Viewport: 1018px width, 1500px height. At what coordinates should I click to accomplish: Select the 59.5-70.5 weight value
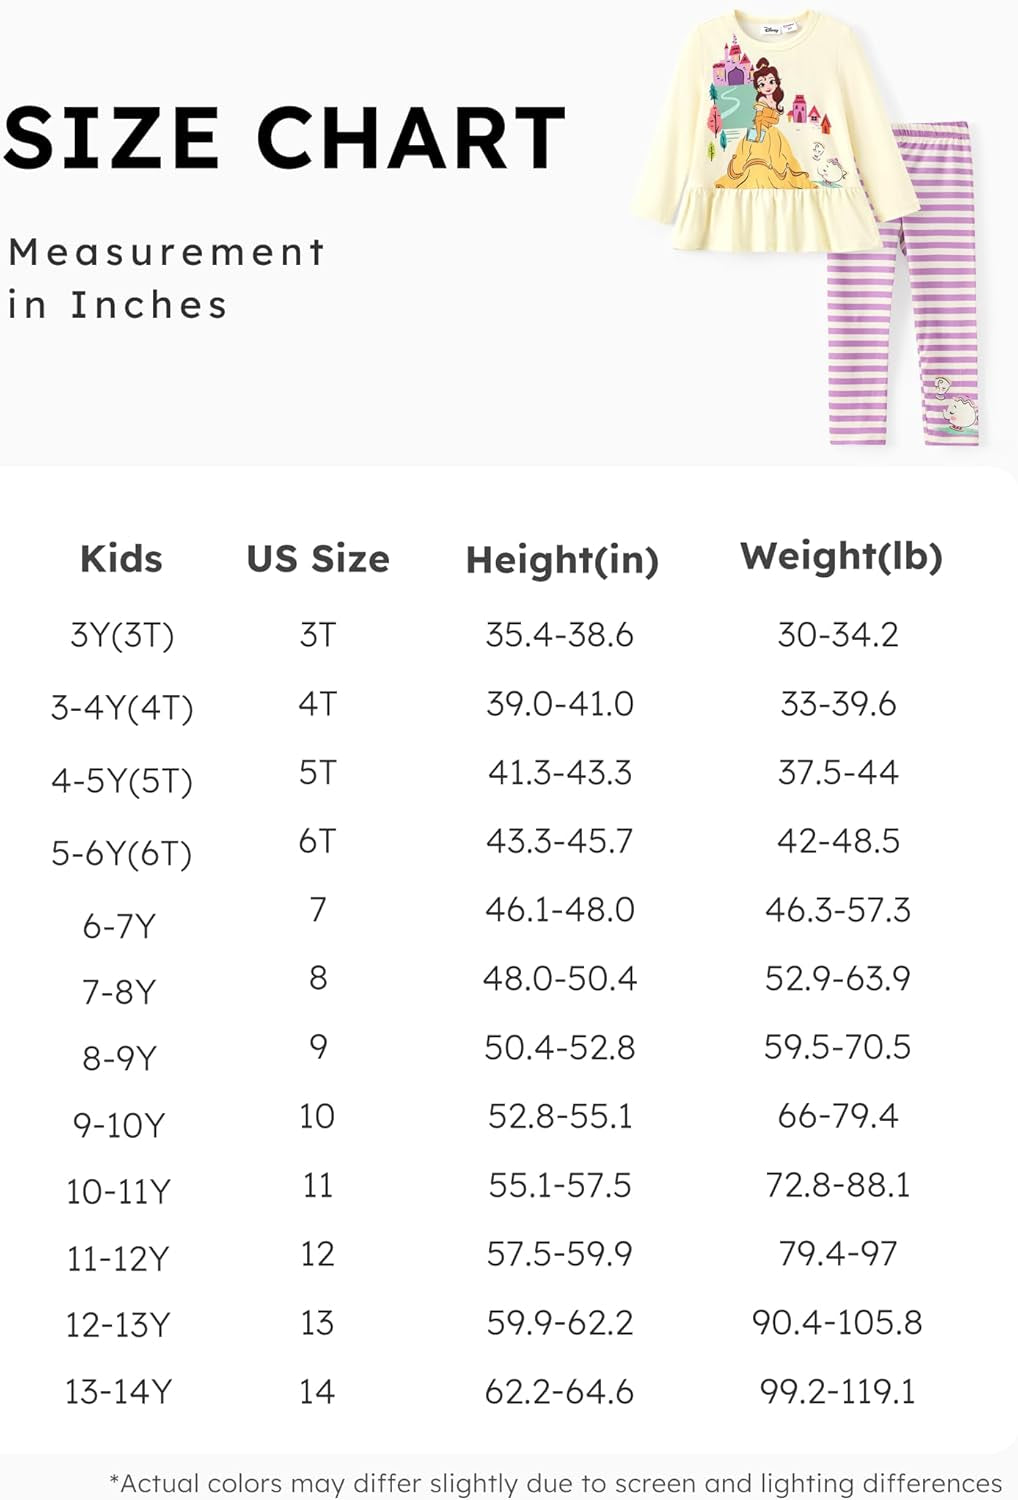(838, 1047)
